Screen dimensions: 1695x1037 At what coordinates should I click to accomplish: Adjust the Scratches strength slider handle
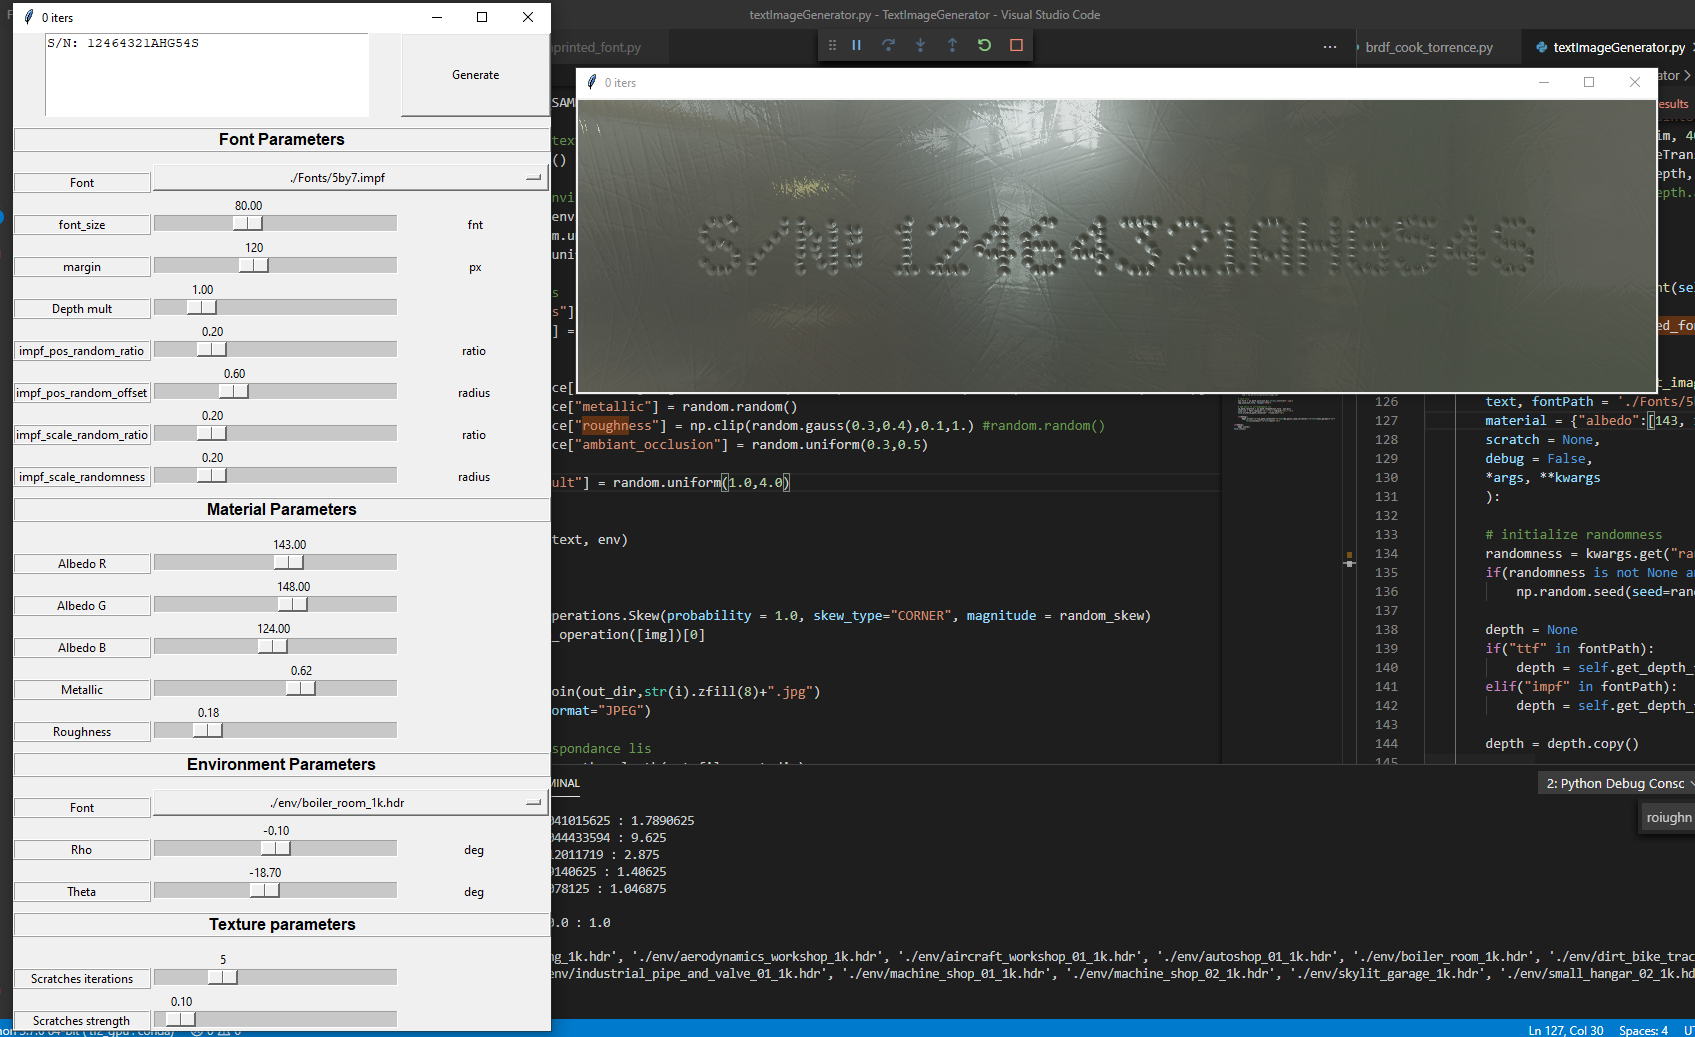[x=181, y=1019]
